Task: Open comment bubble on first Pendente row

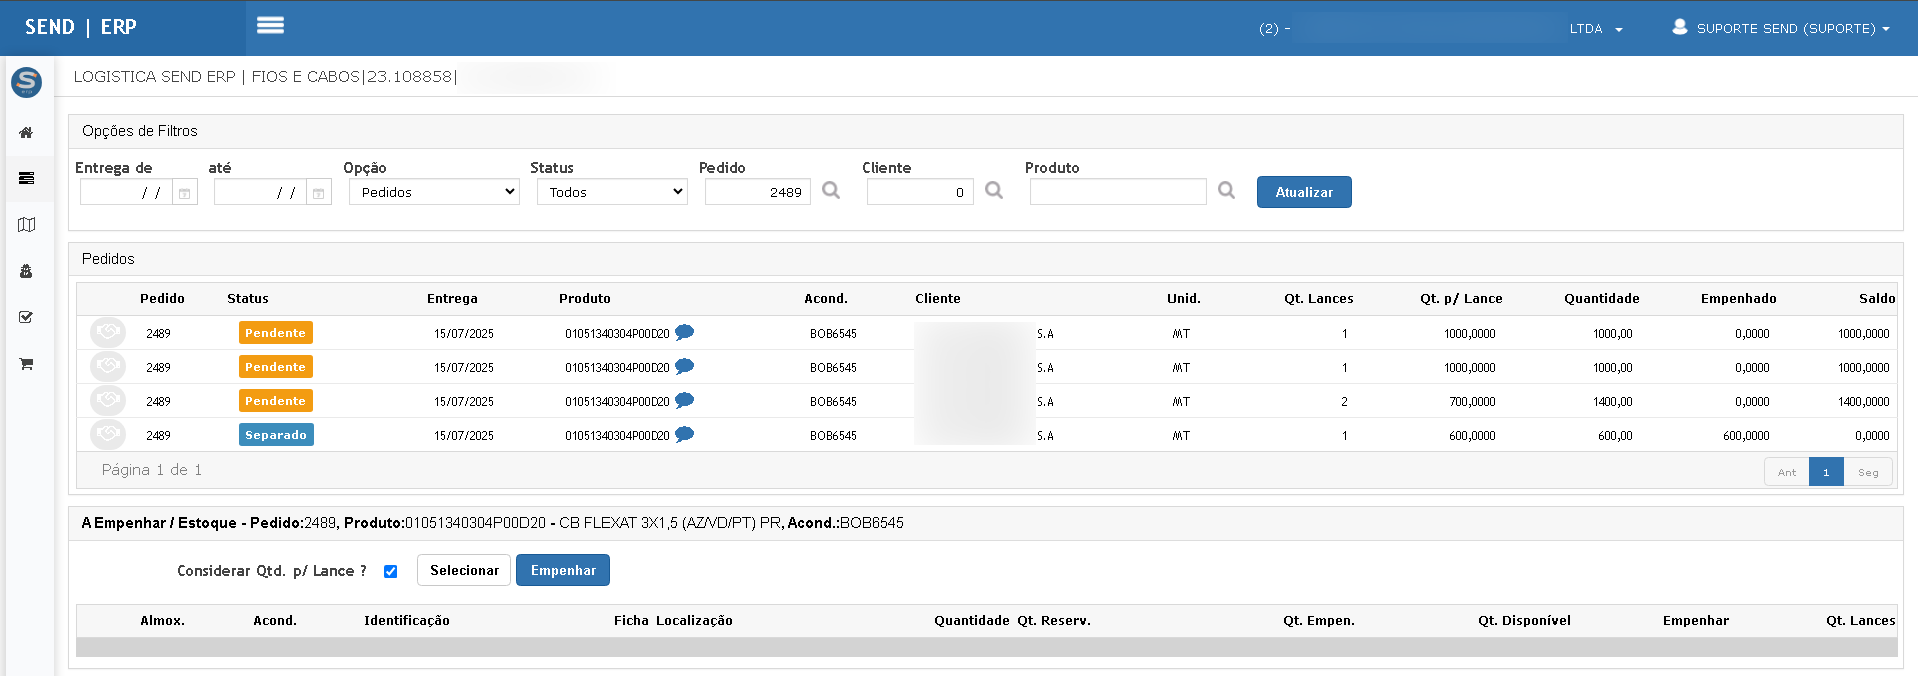Action: [x=684, y=332]
